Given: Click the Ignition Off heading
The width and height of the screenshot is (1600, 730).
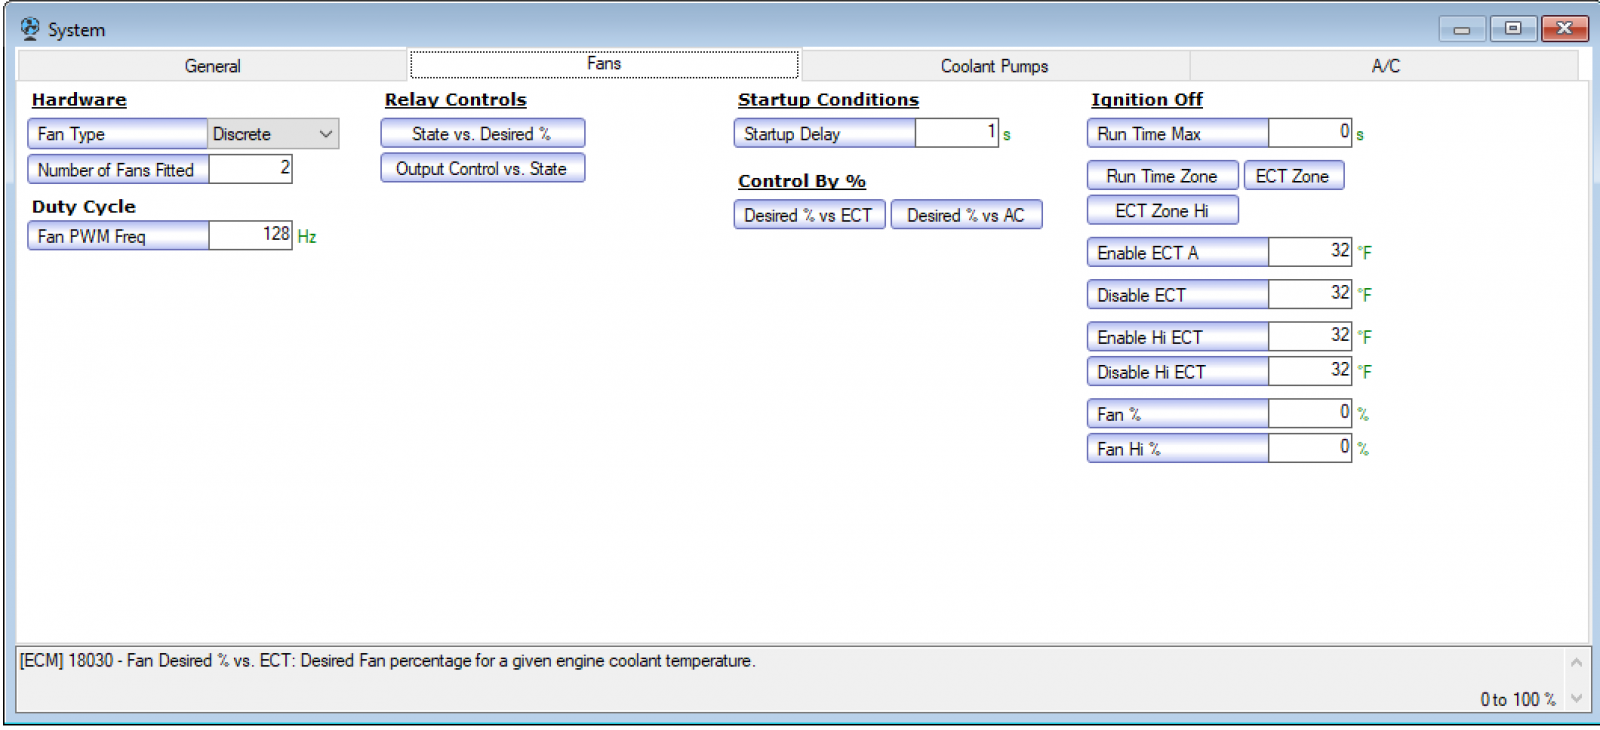Looking at the screenshot, I should pyautogui.click(x=1147, y=99).
